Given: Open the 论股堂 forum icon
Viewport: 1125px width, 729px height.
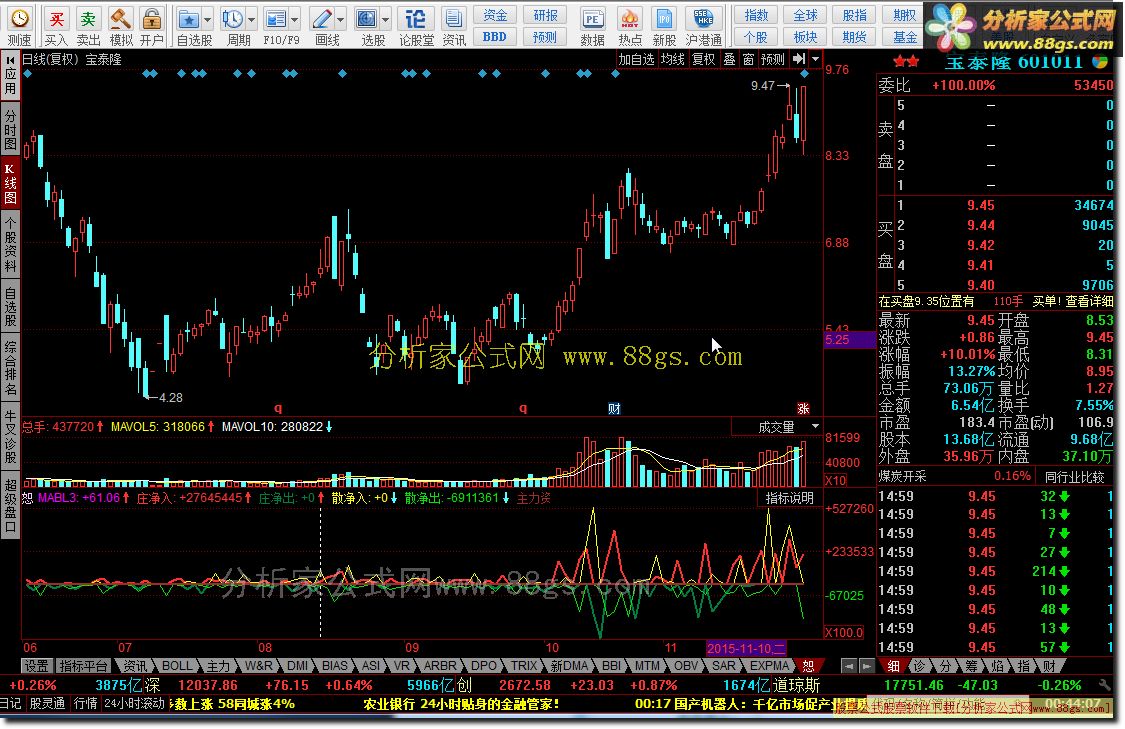Looking at the screenshot, I should [x=415, y=19].
